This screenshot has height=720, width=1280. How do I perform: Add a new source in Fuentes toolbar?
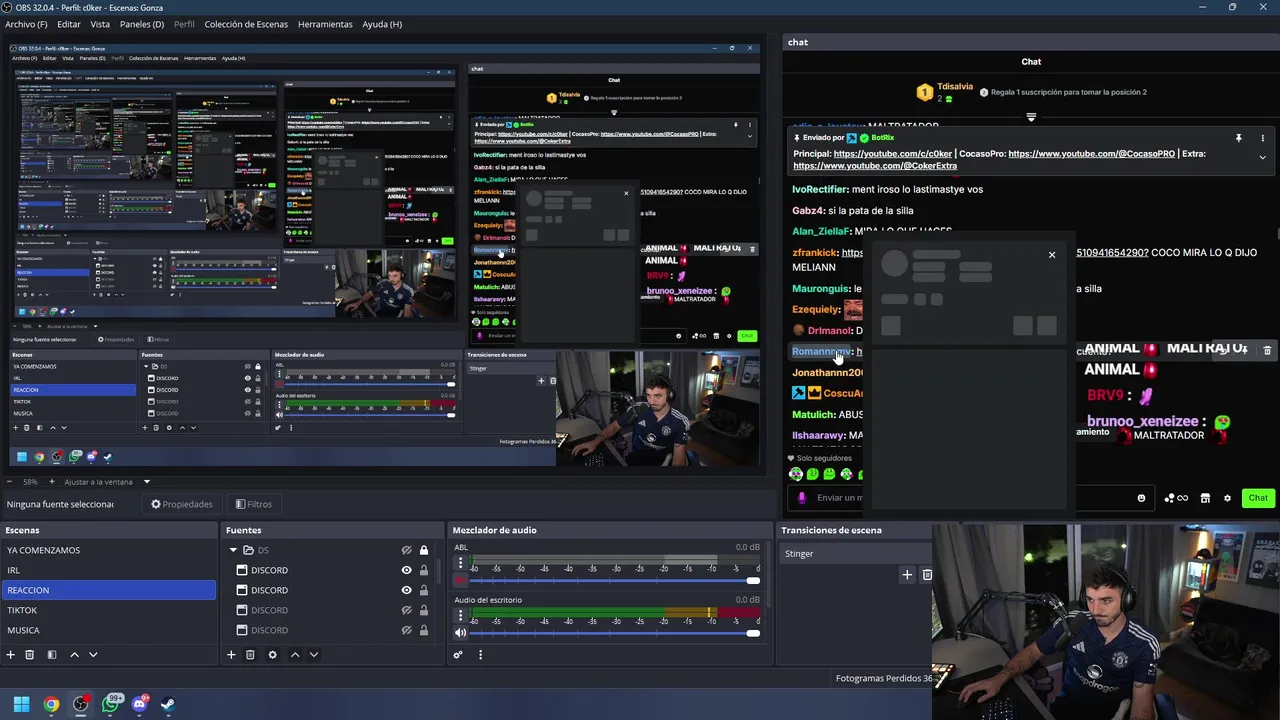click(x=231, y=655)
